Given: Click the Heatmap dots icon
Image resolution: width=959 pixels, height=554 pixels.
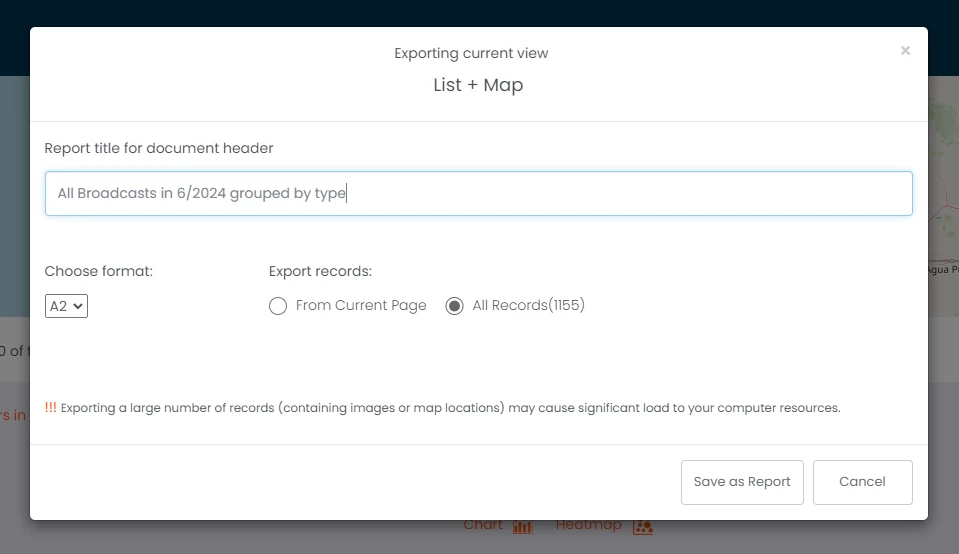Looking at the screenshot, I should 644,526.
